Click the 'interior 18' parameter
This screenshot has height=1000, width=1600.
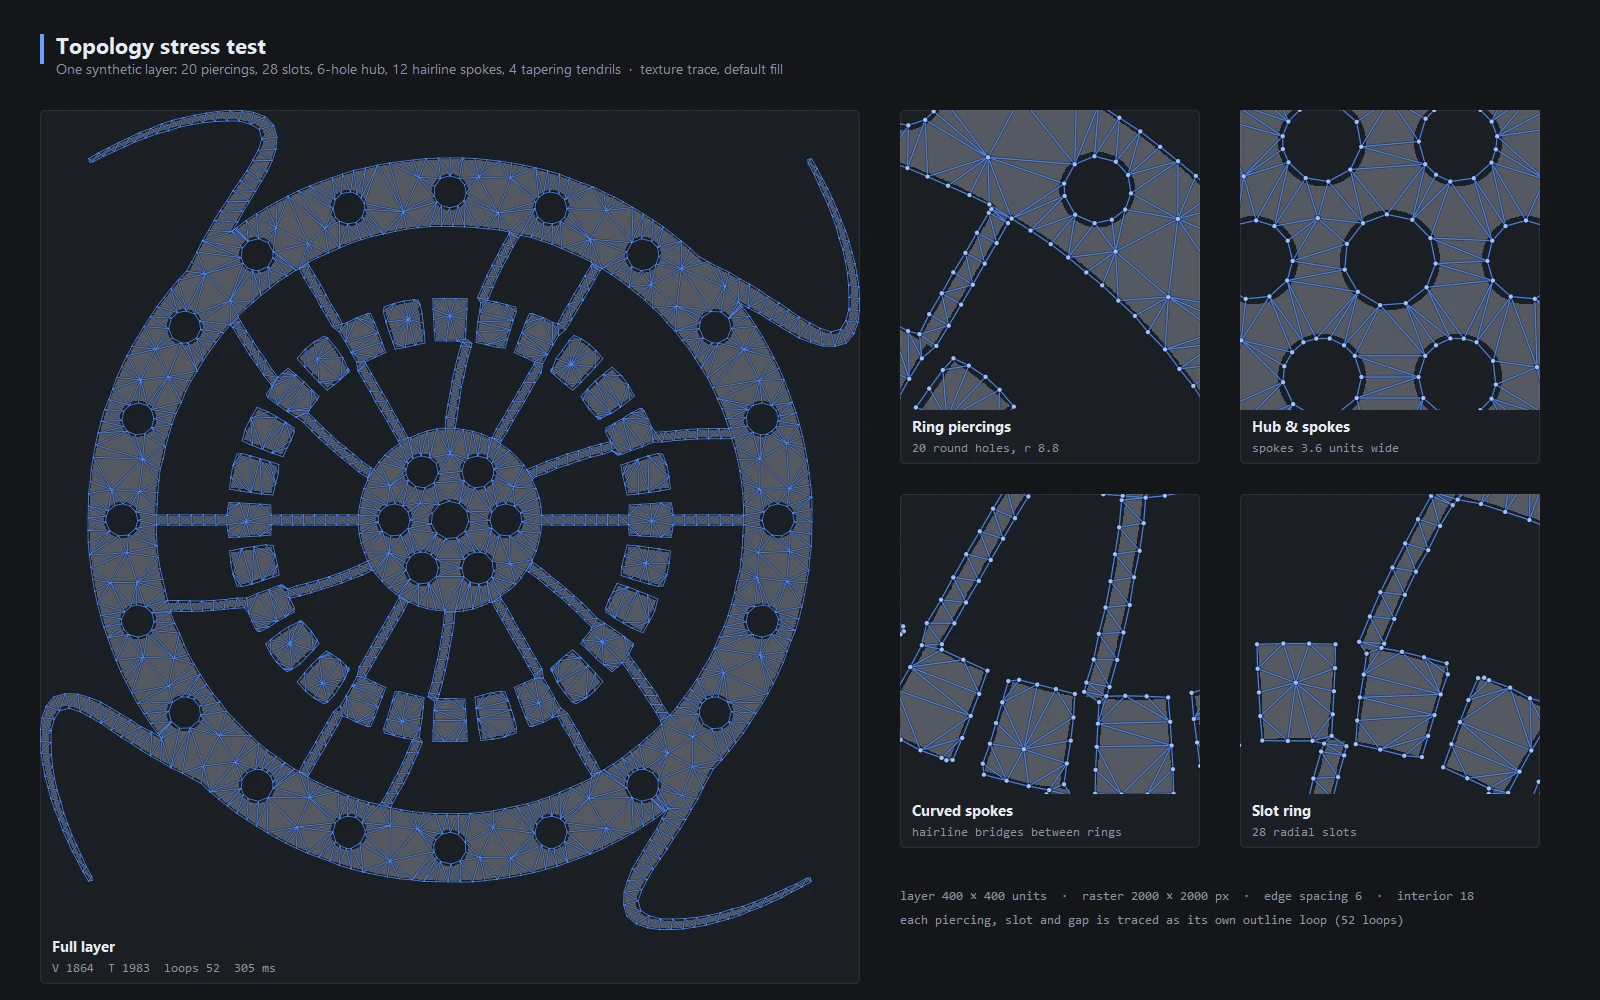pyautogui.click(x=1435, y=896)
